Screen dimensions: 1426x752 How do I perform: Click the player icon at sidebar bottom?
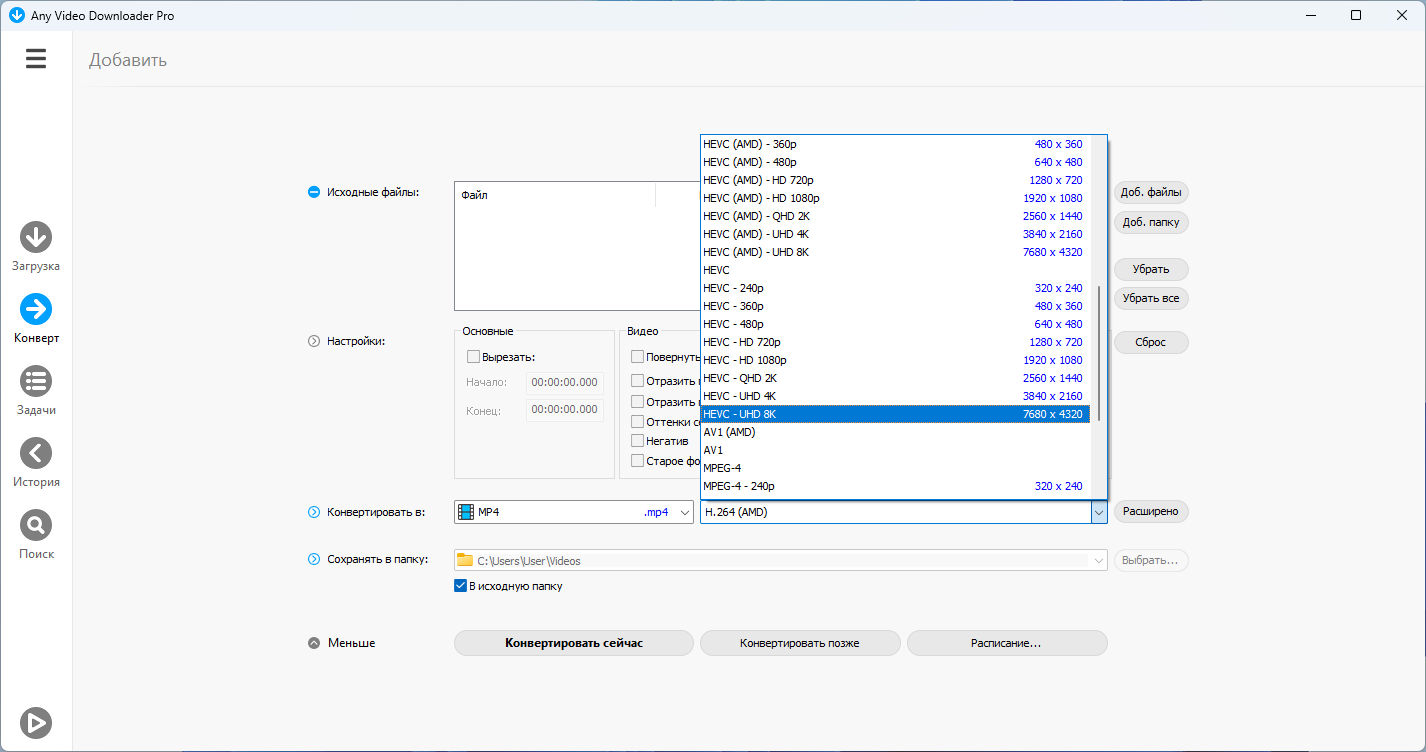point(36,722)
